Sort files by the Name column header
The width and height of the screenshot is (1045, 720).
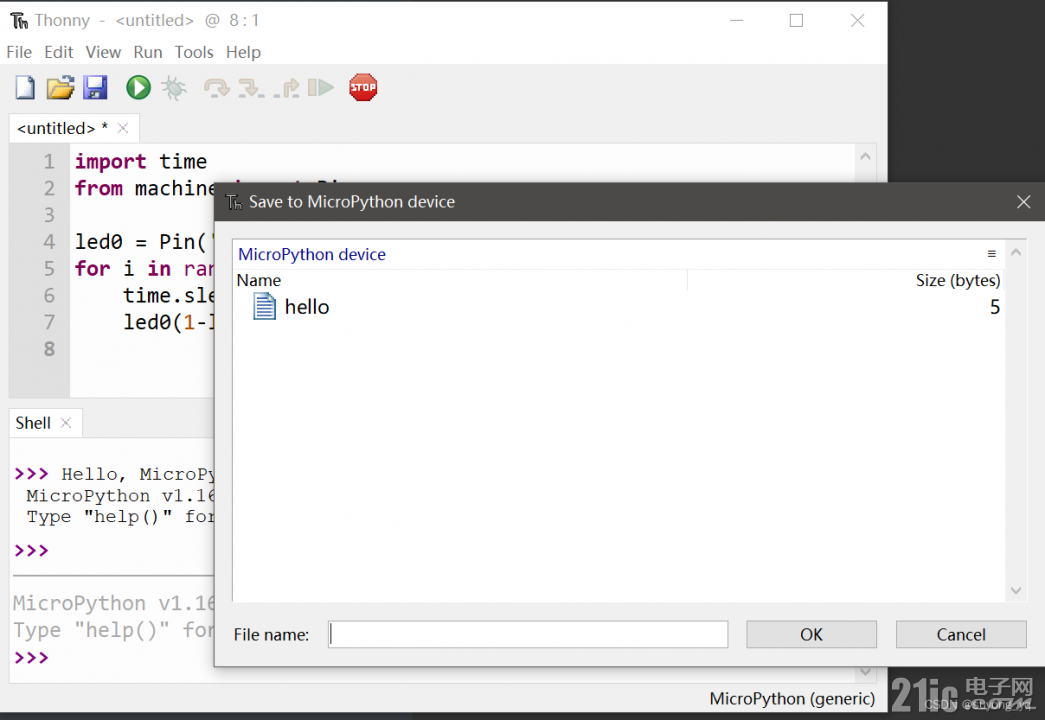click(x=259, y=280)
